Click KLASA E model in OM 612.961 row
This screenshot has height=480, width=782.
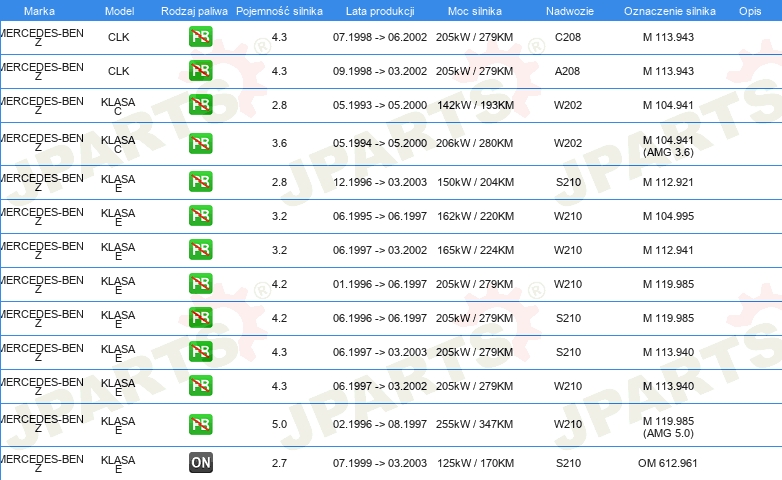118,464
